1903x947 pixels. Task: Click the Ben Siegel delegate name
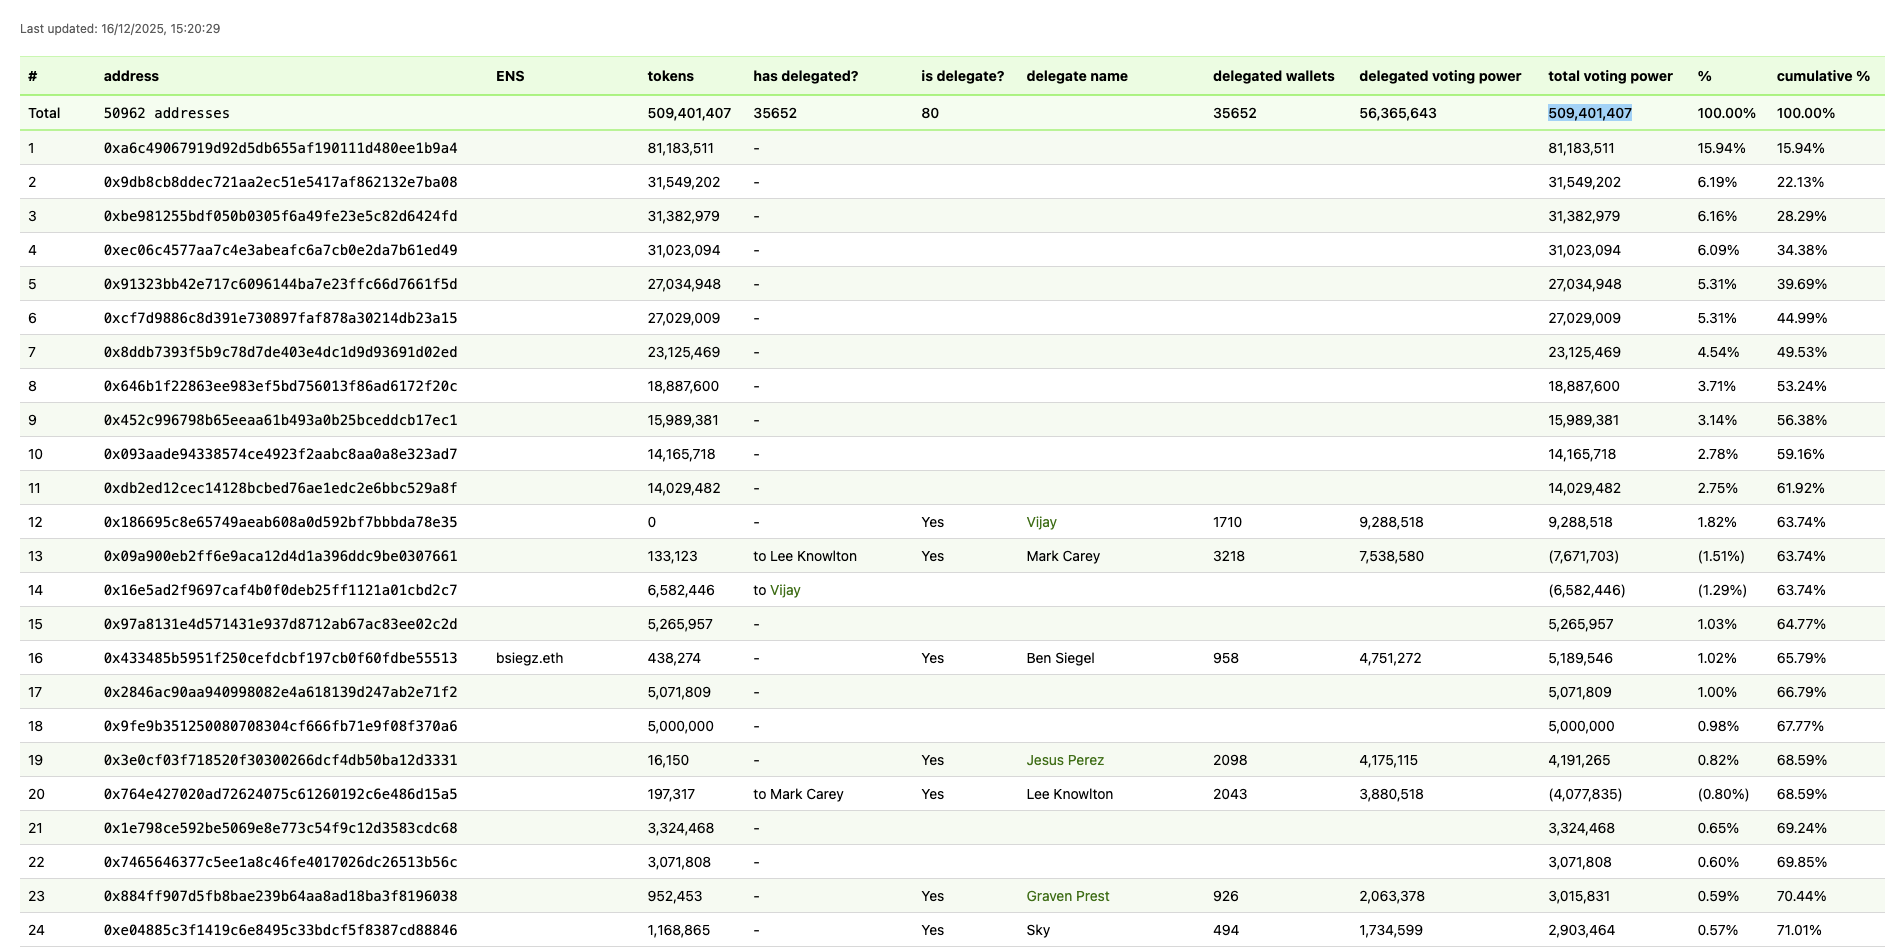(x=1060, y=658)
